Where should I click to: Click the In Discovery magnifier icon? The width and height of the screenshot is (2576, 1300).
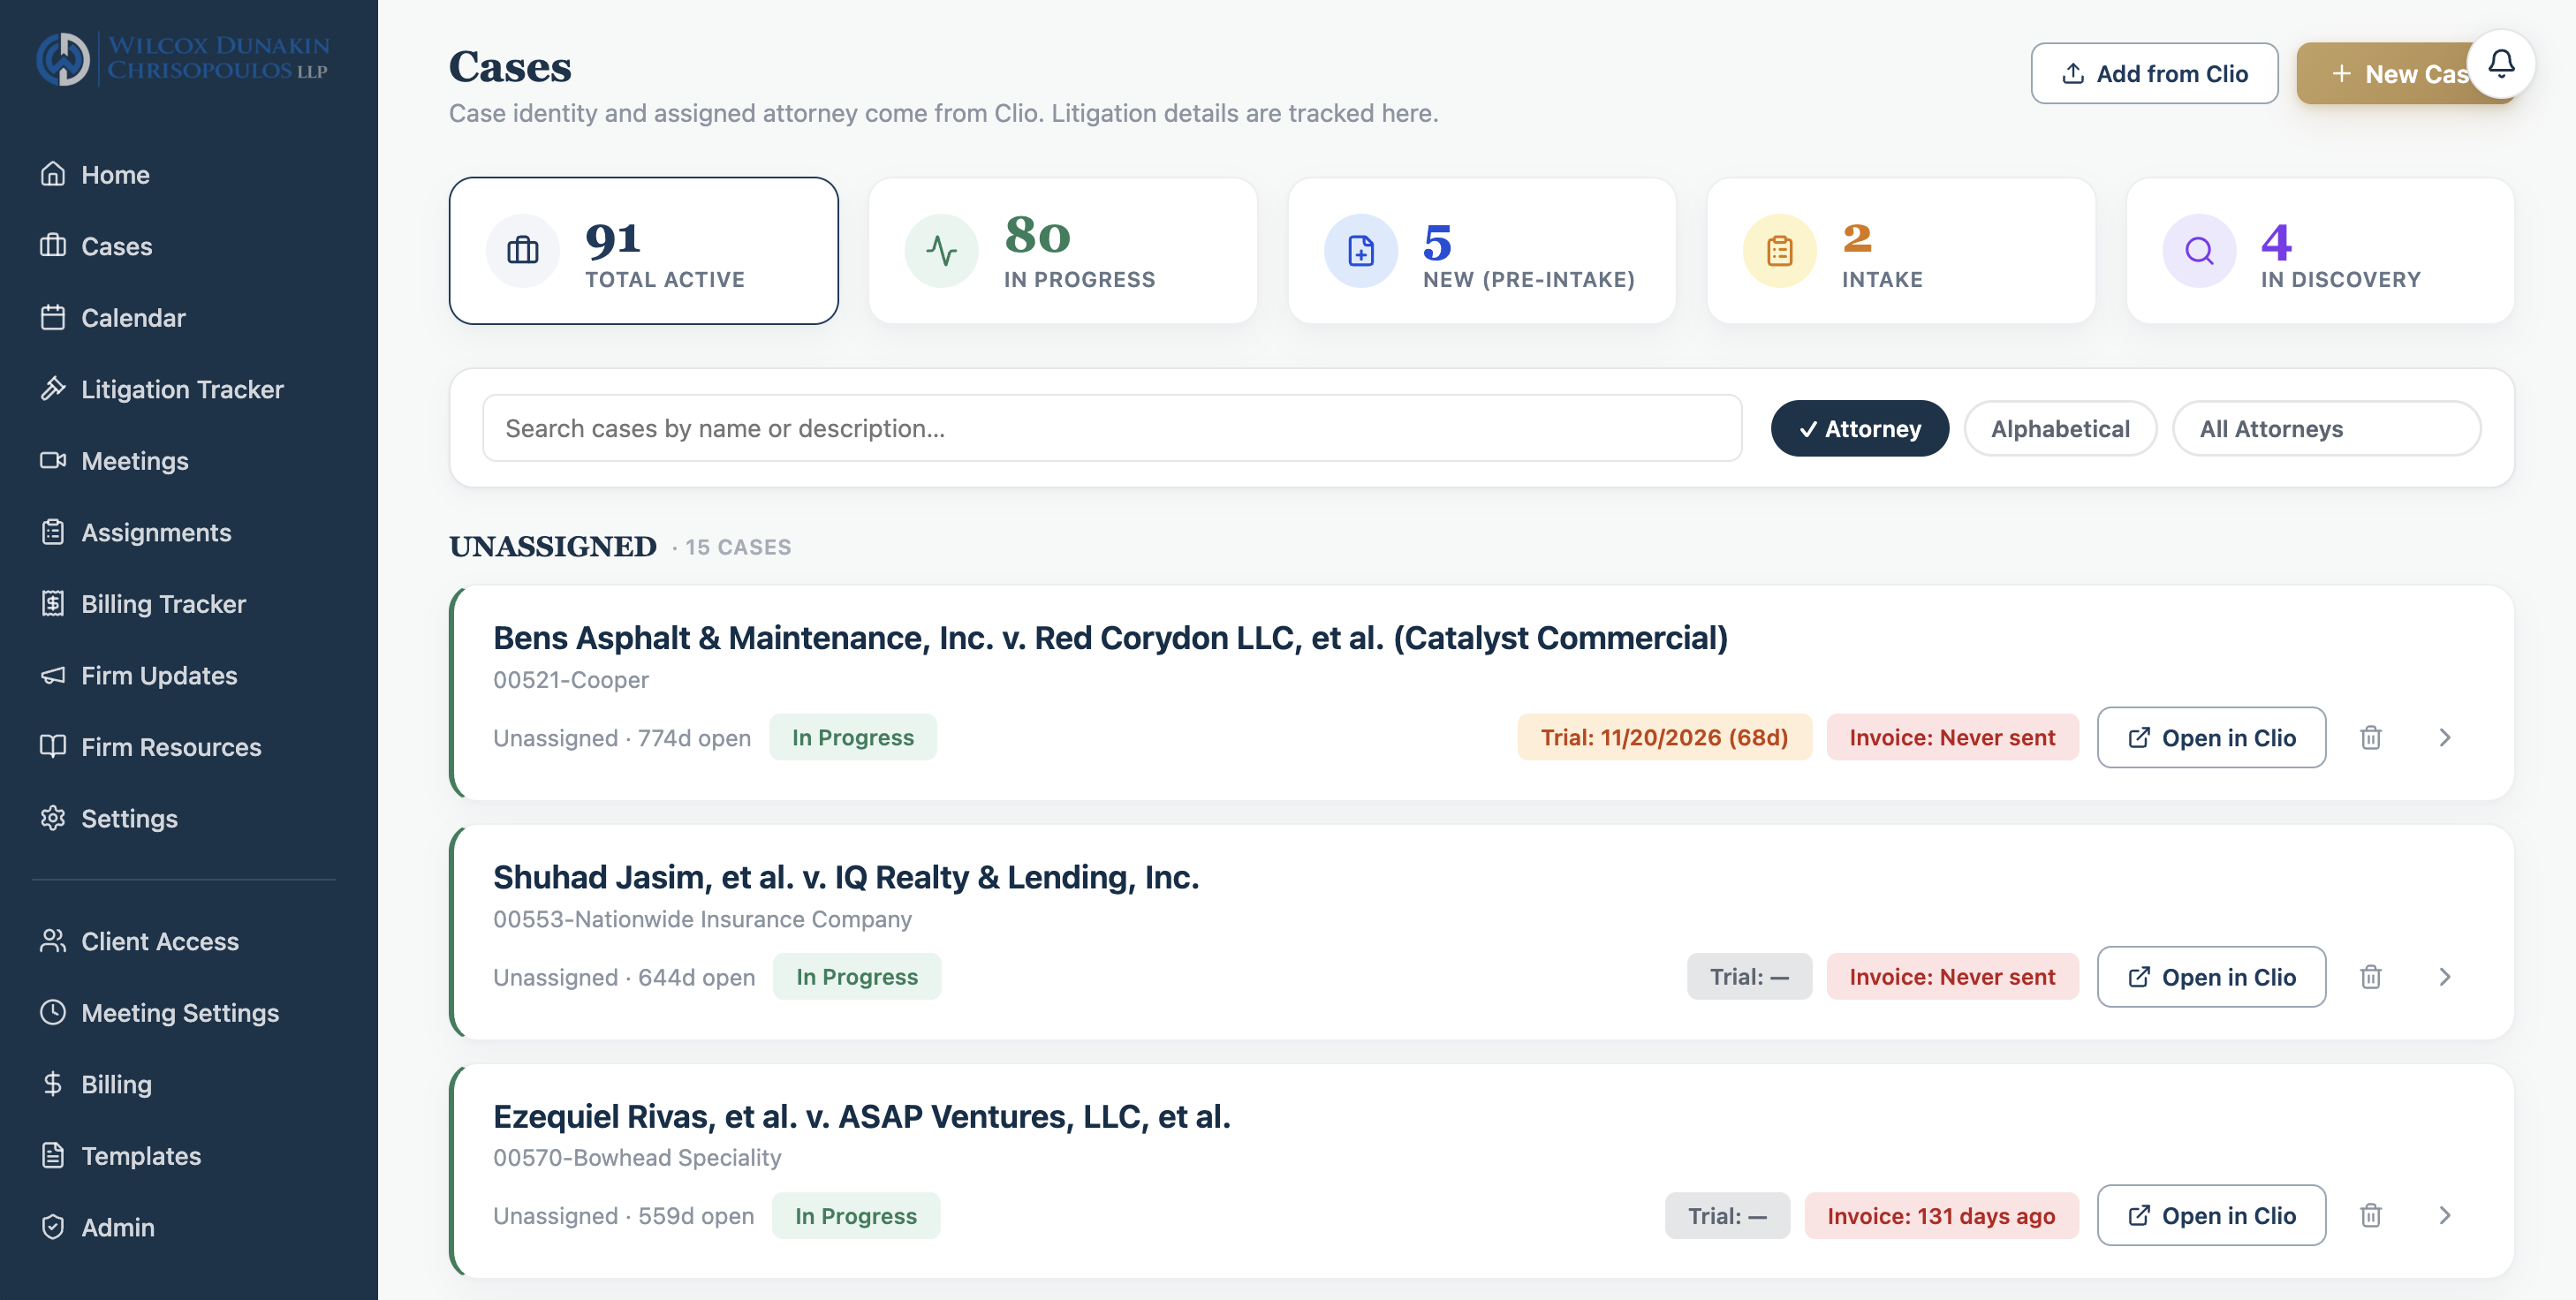[x=2198, y=250]
